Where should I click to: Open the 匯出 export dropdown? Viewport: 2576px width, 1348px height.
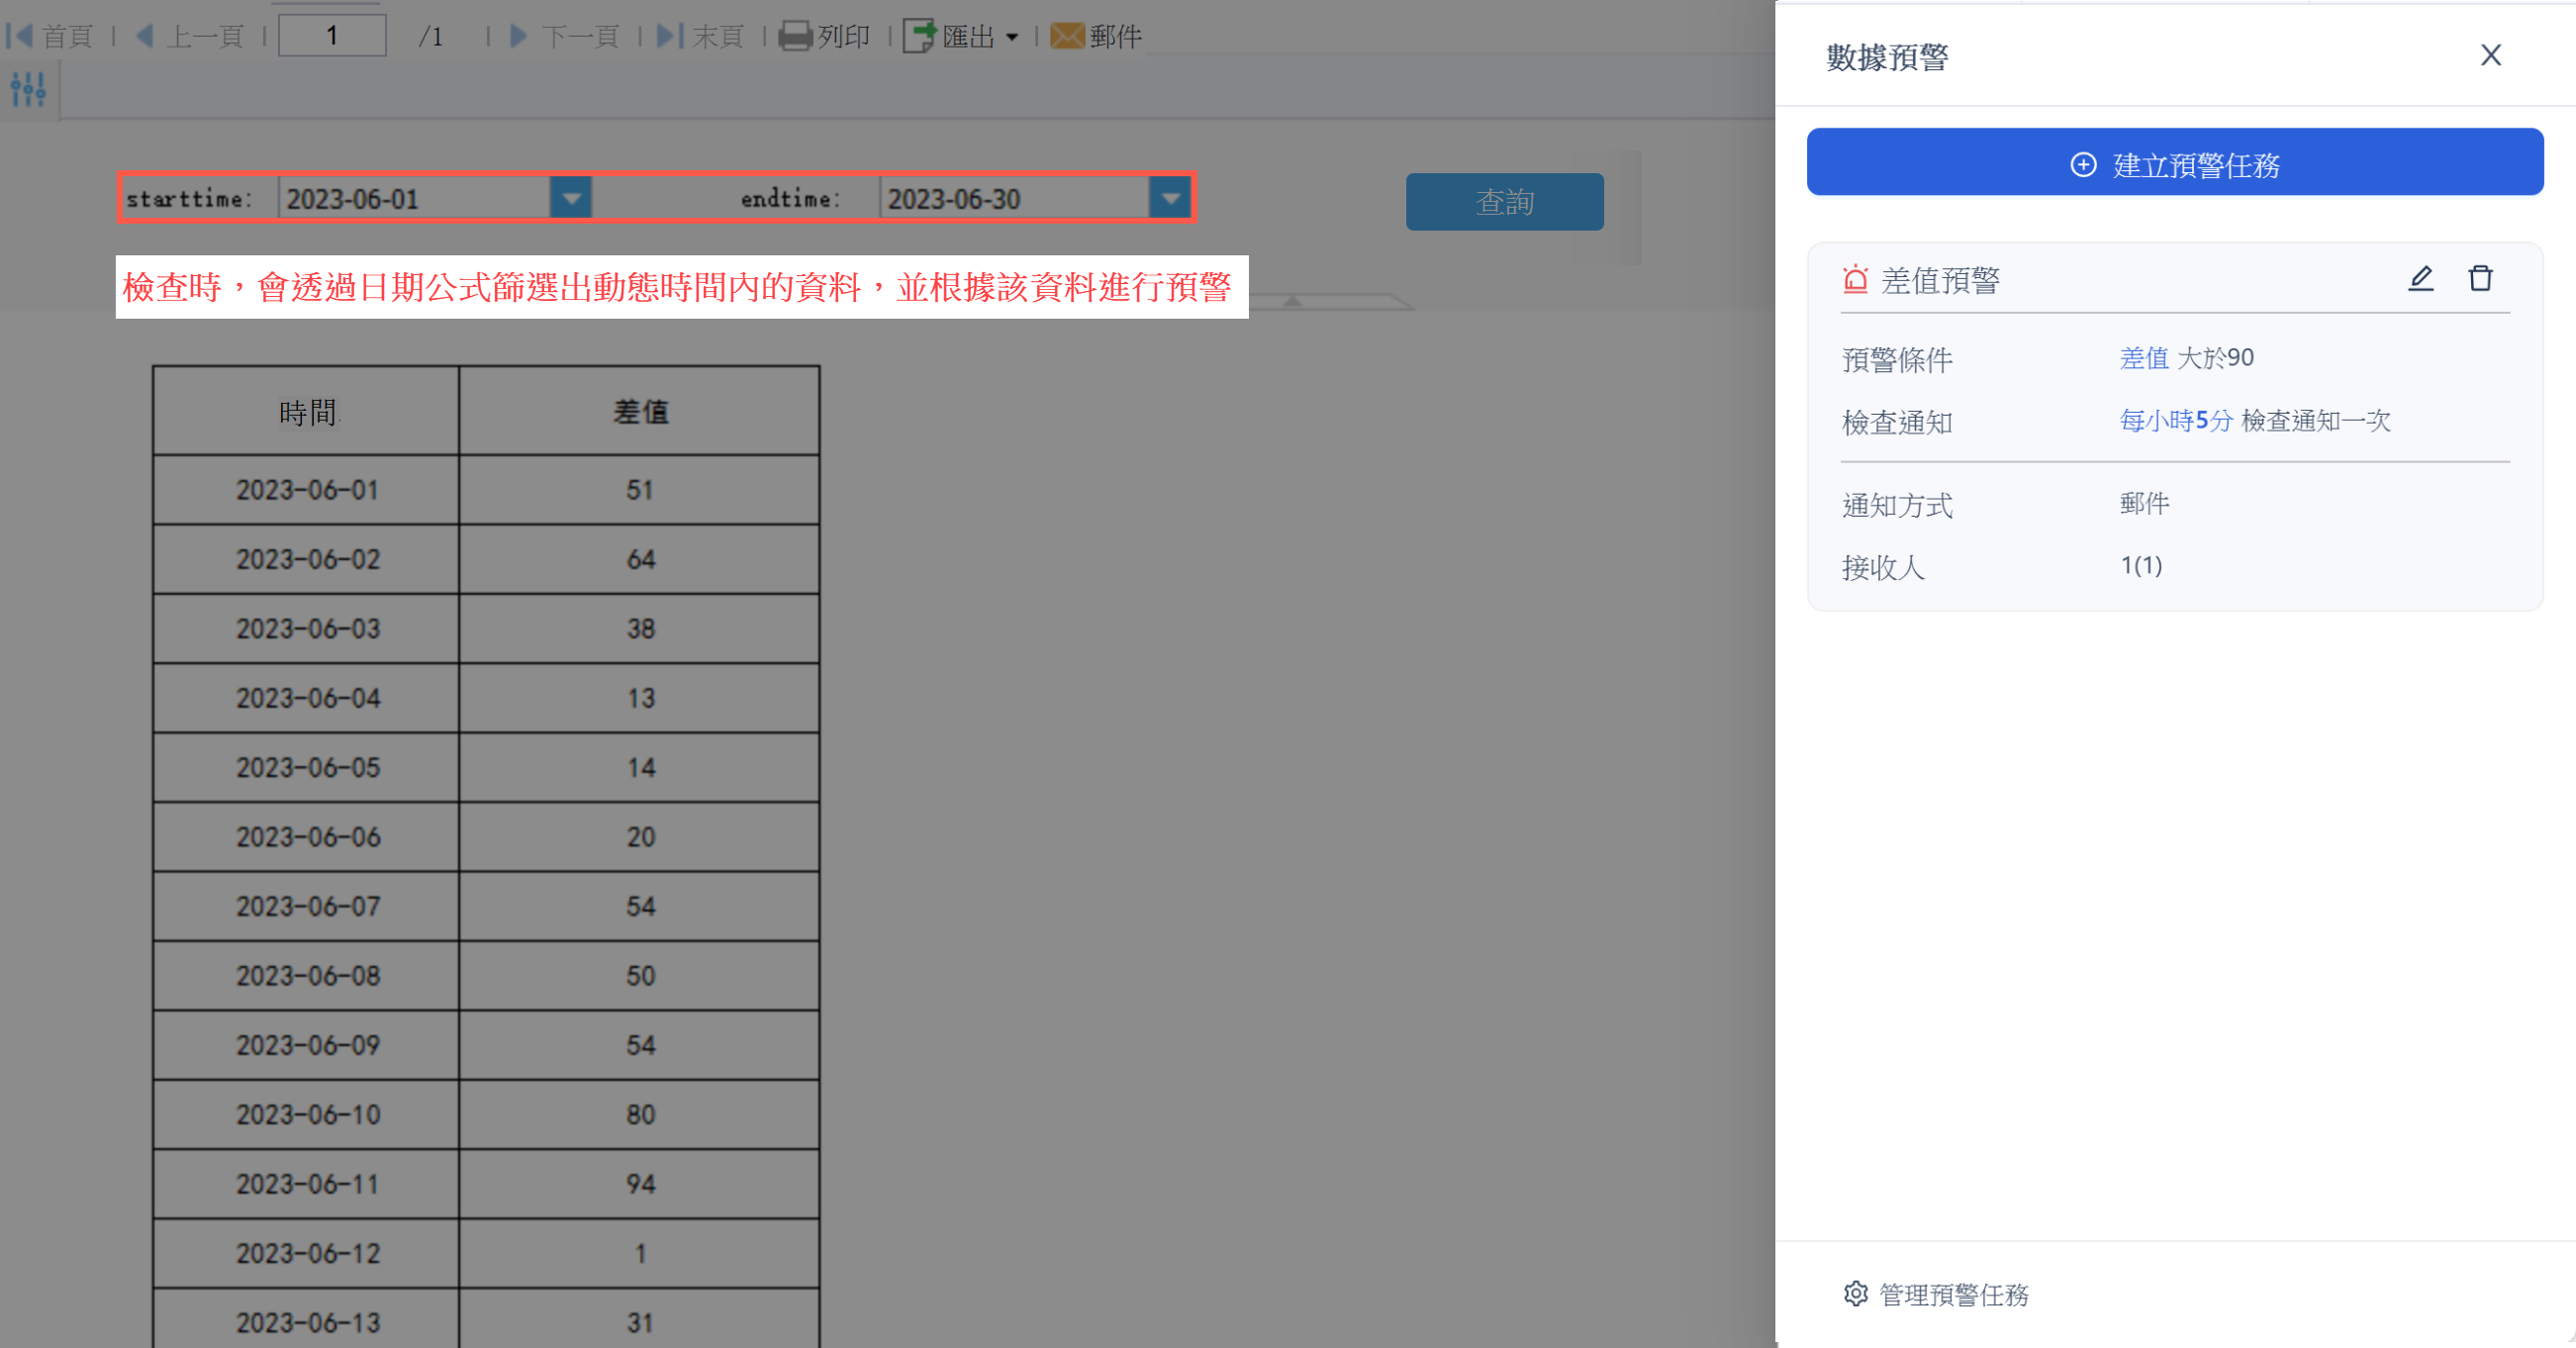click(961, 36)
